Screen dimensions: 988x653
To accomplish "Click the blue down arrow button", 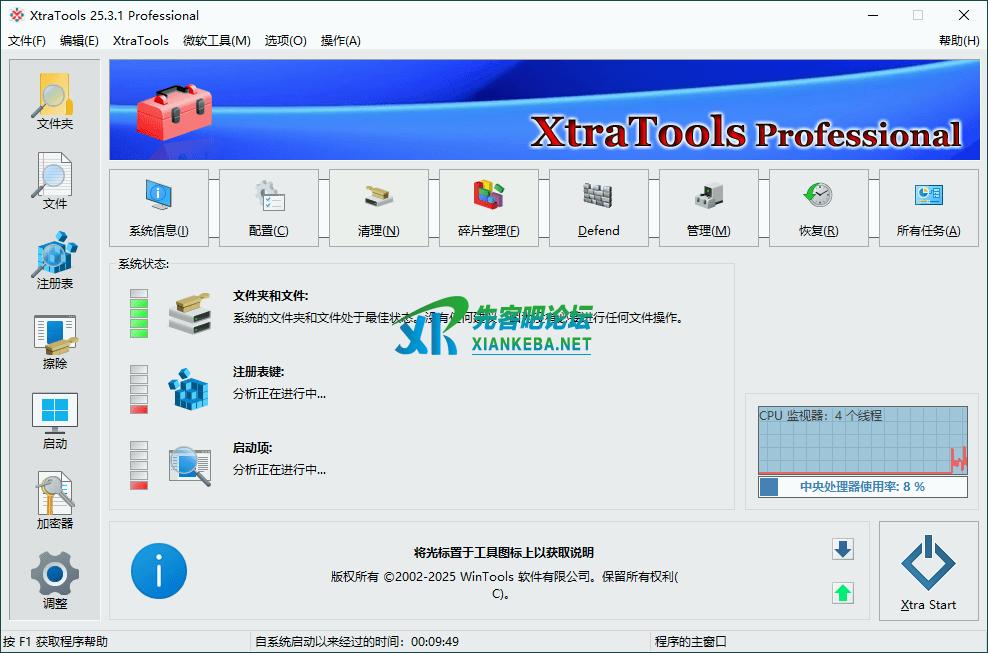I will 843,549.
